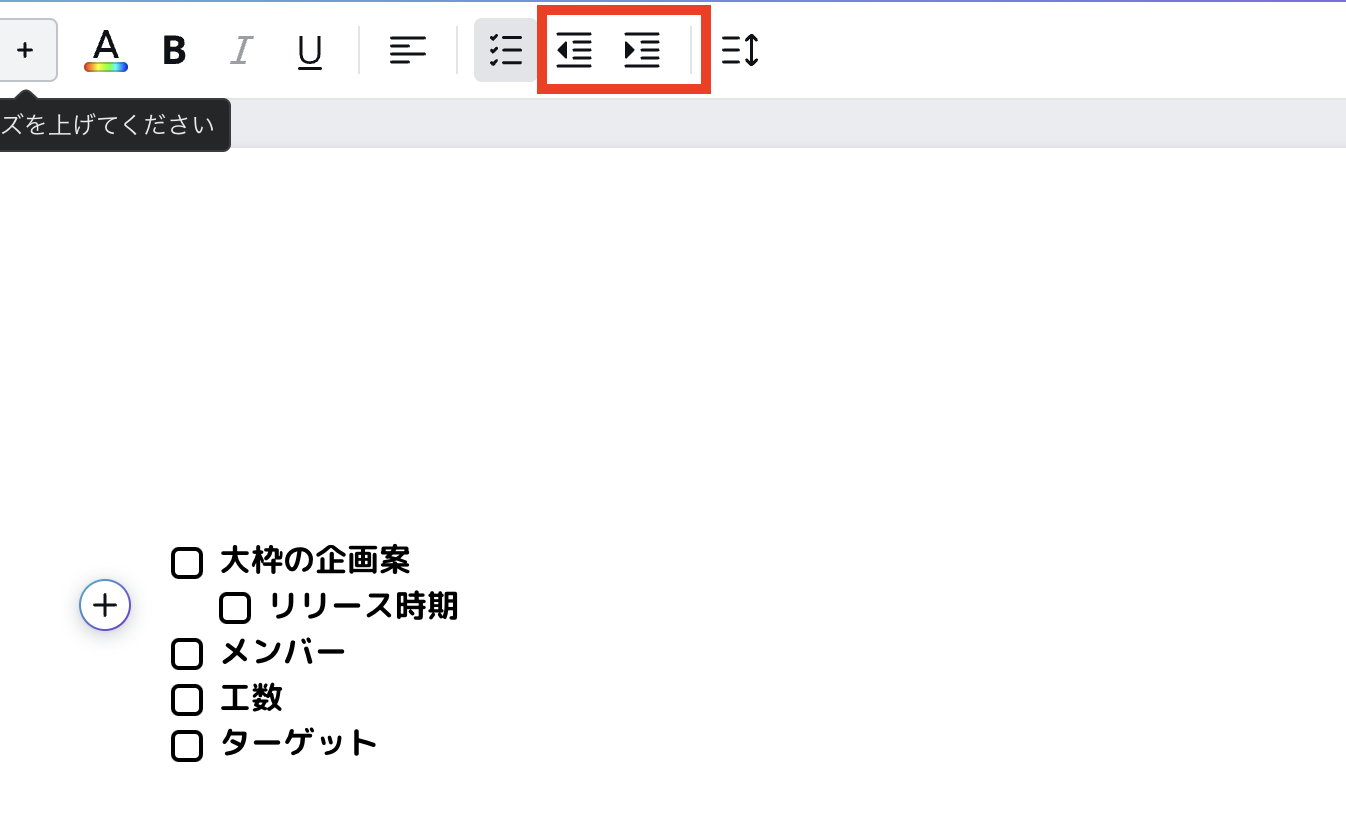
Task: Check the 大枠の企画案 checkbox
Action: pyautogui.click(x=187, y=563)
